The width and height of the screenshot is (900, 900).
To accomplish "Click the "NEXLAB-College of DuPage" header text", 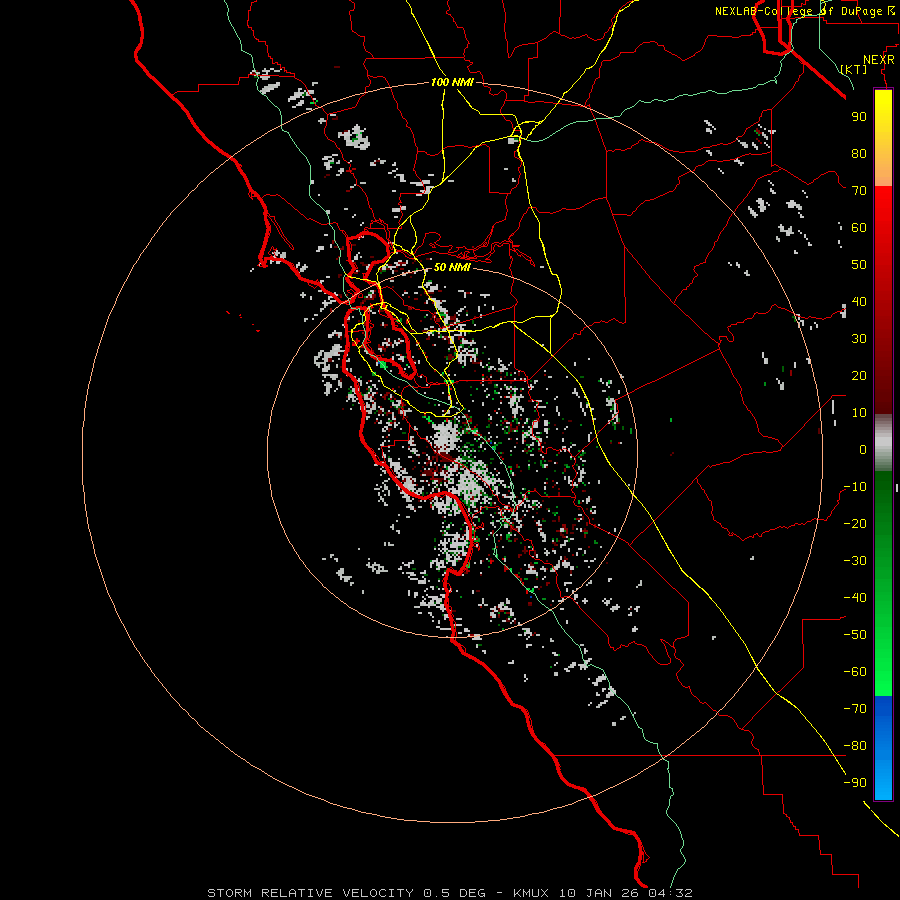I will (x=798, y=11).
